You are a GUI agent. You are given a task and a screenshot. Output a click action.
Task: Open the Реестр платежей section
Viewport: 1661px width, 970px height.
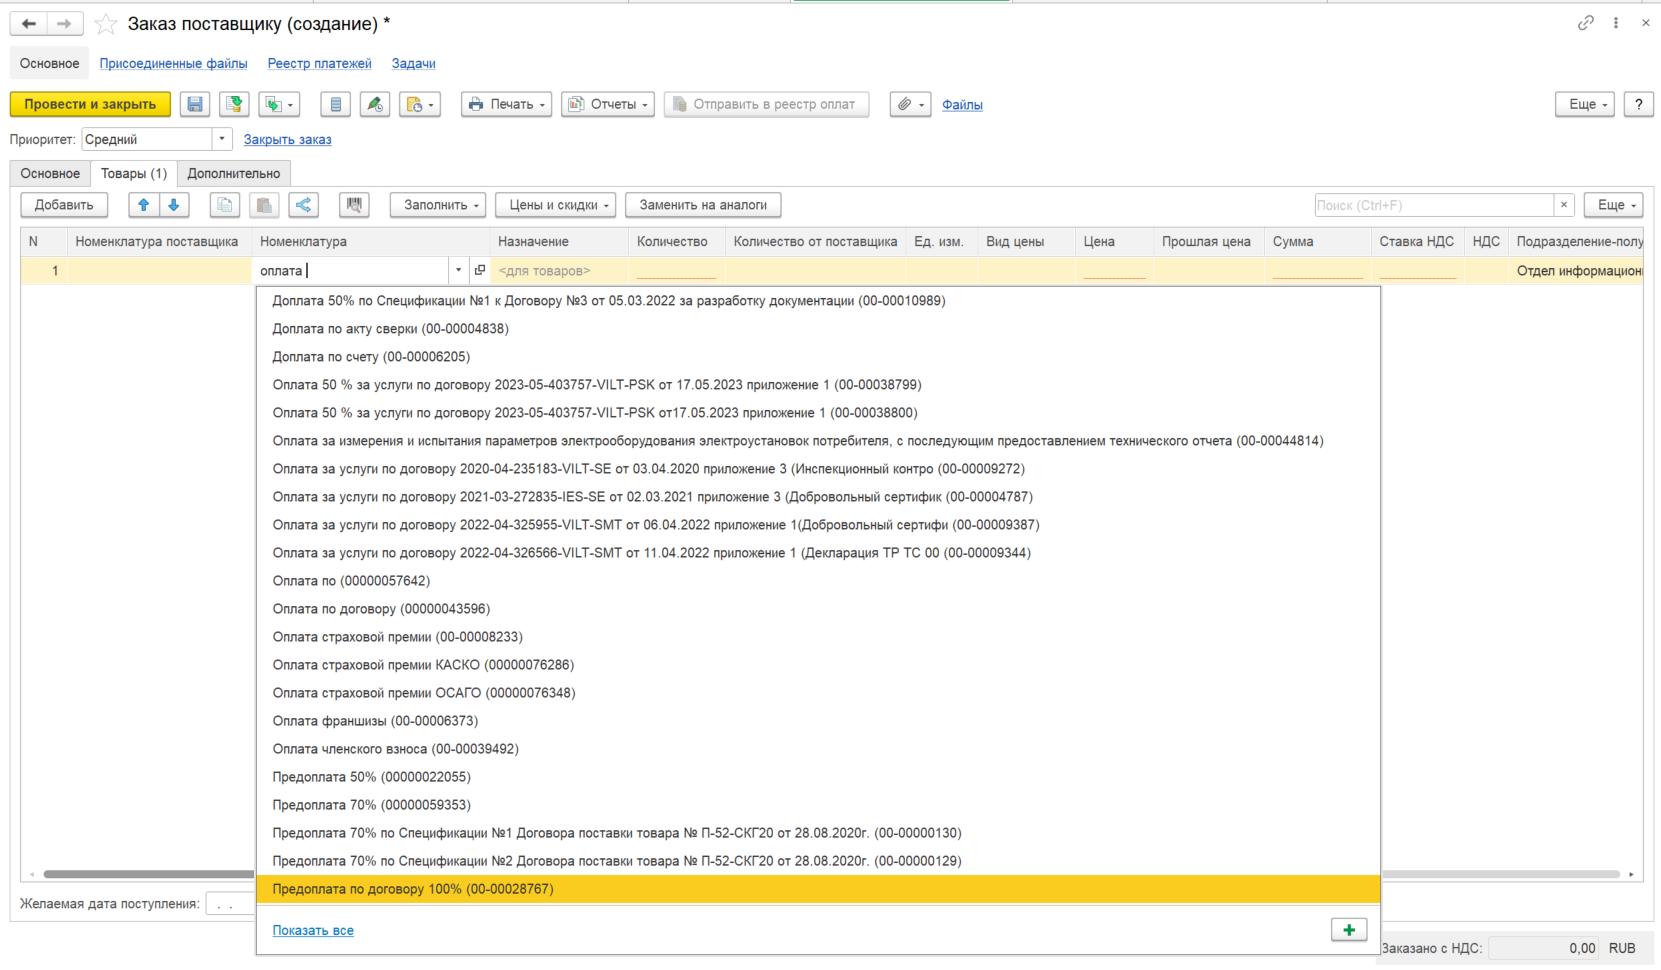coord(319,63)
